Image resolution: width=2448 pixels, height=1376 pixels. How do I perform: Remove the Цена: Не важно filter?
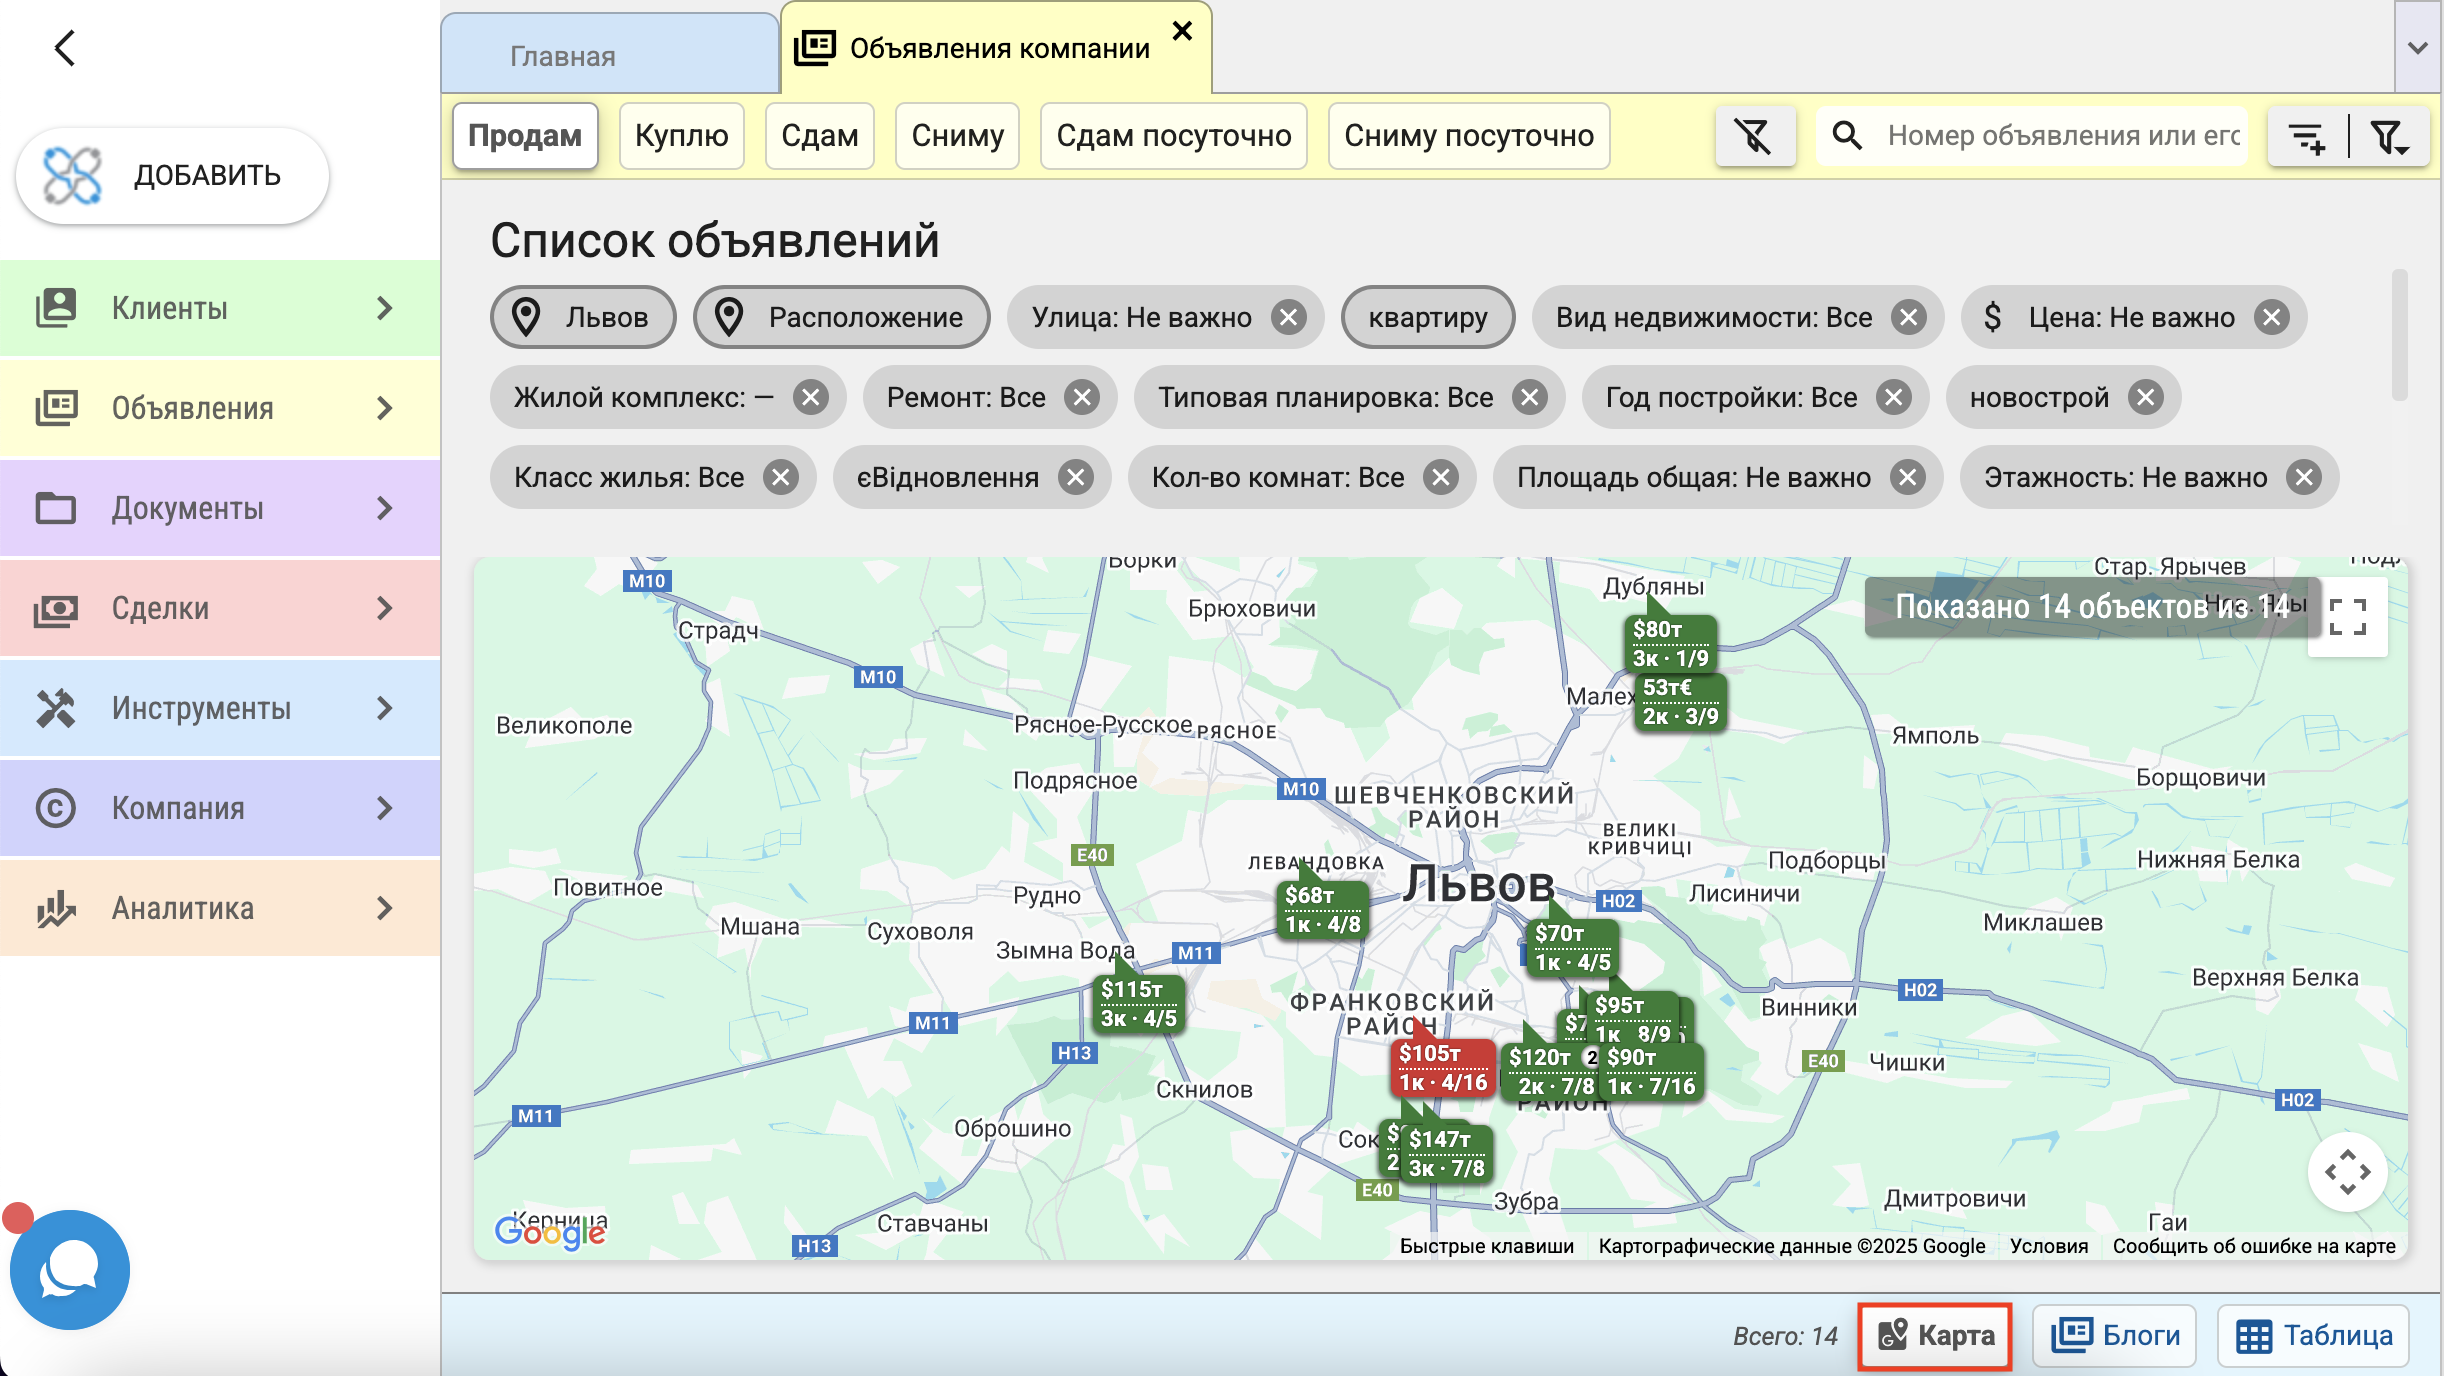[2272, 317]
